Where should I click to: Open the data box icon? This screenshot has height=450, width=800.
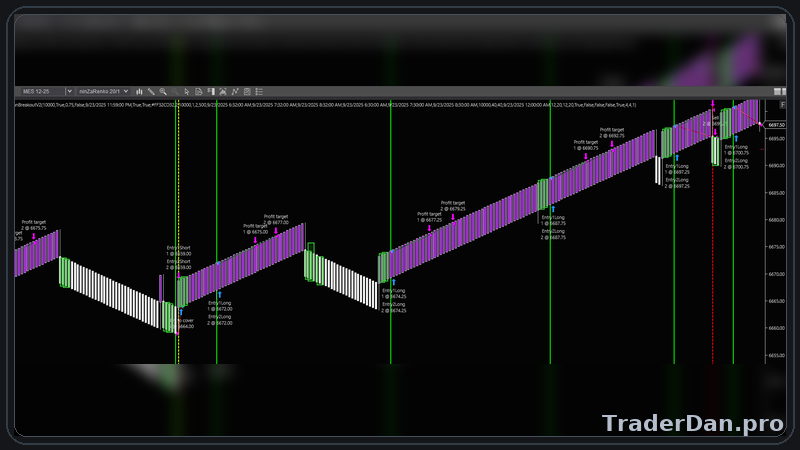(x=199, y=91)
